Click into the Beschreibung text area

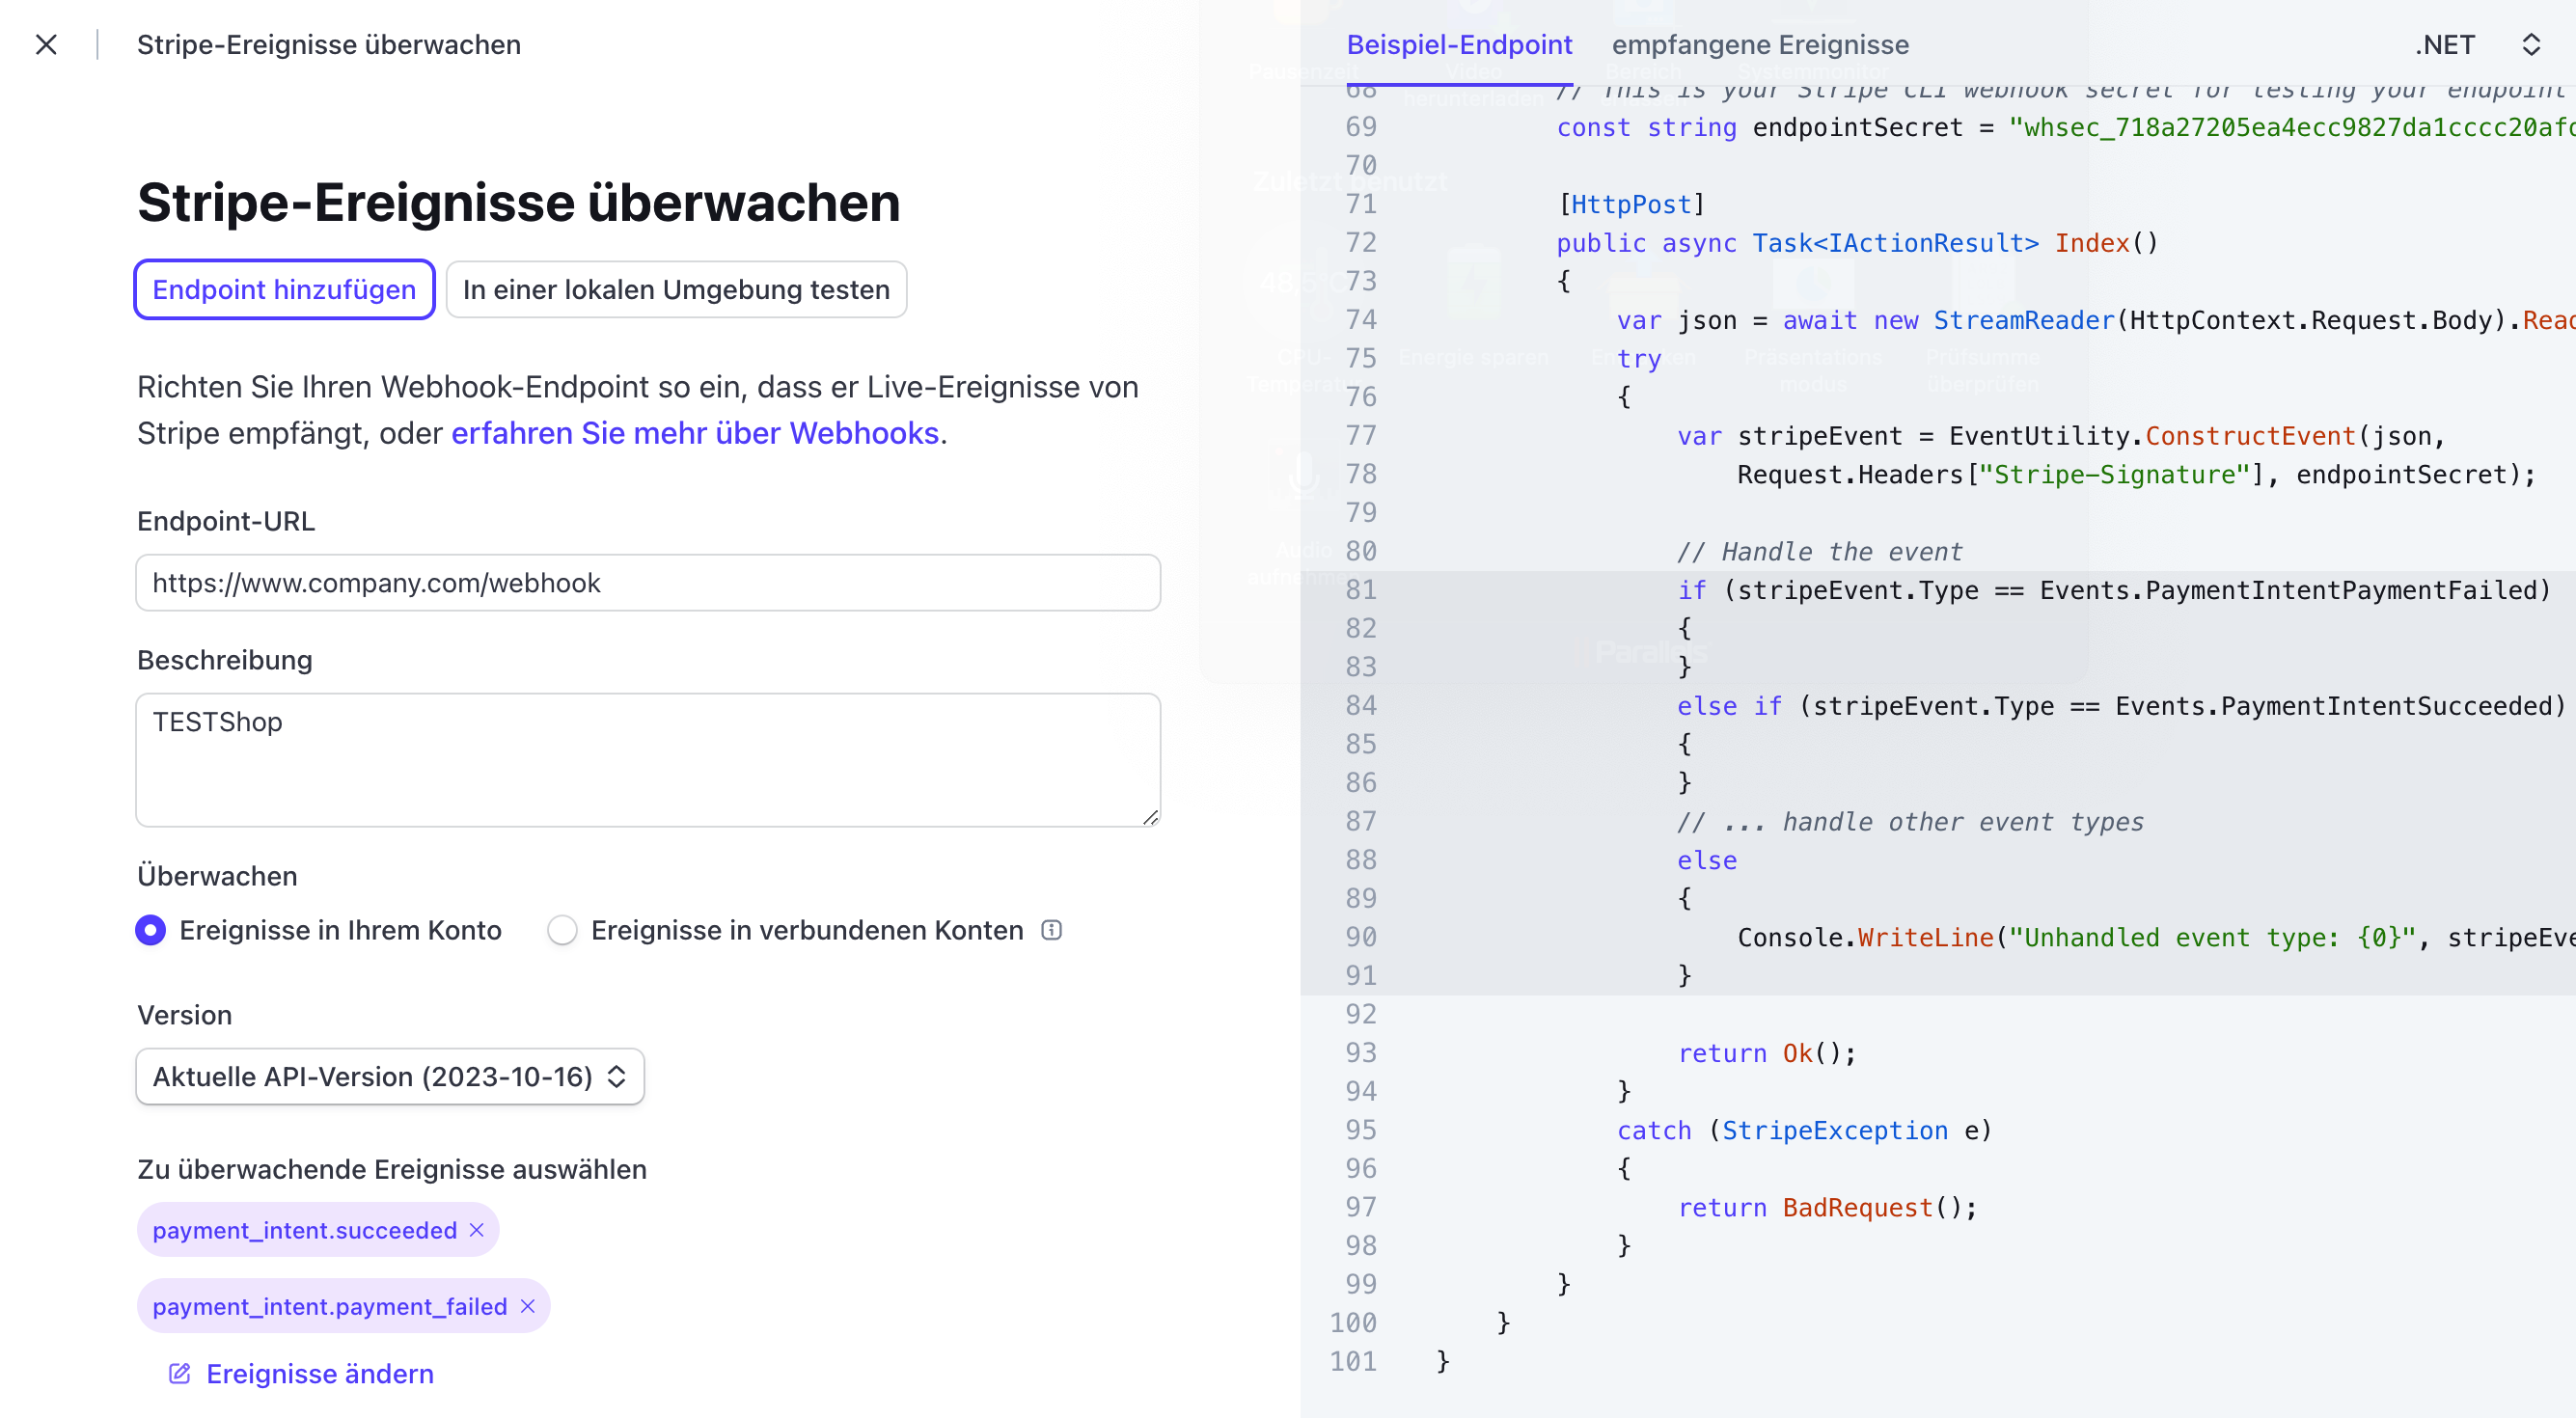tap(648, 760)
